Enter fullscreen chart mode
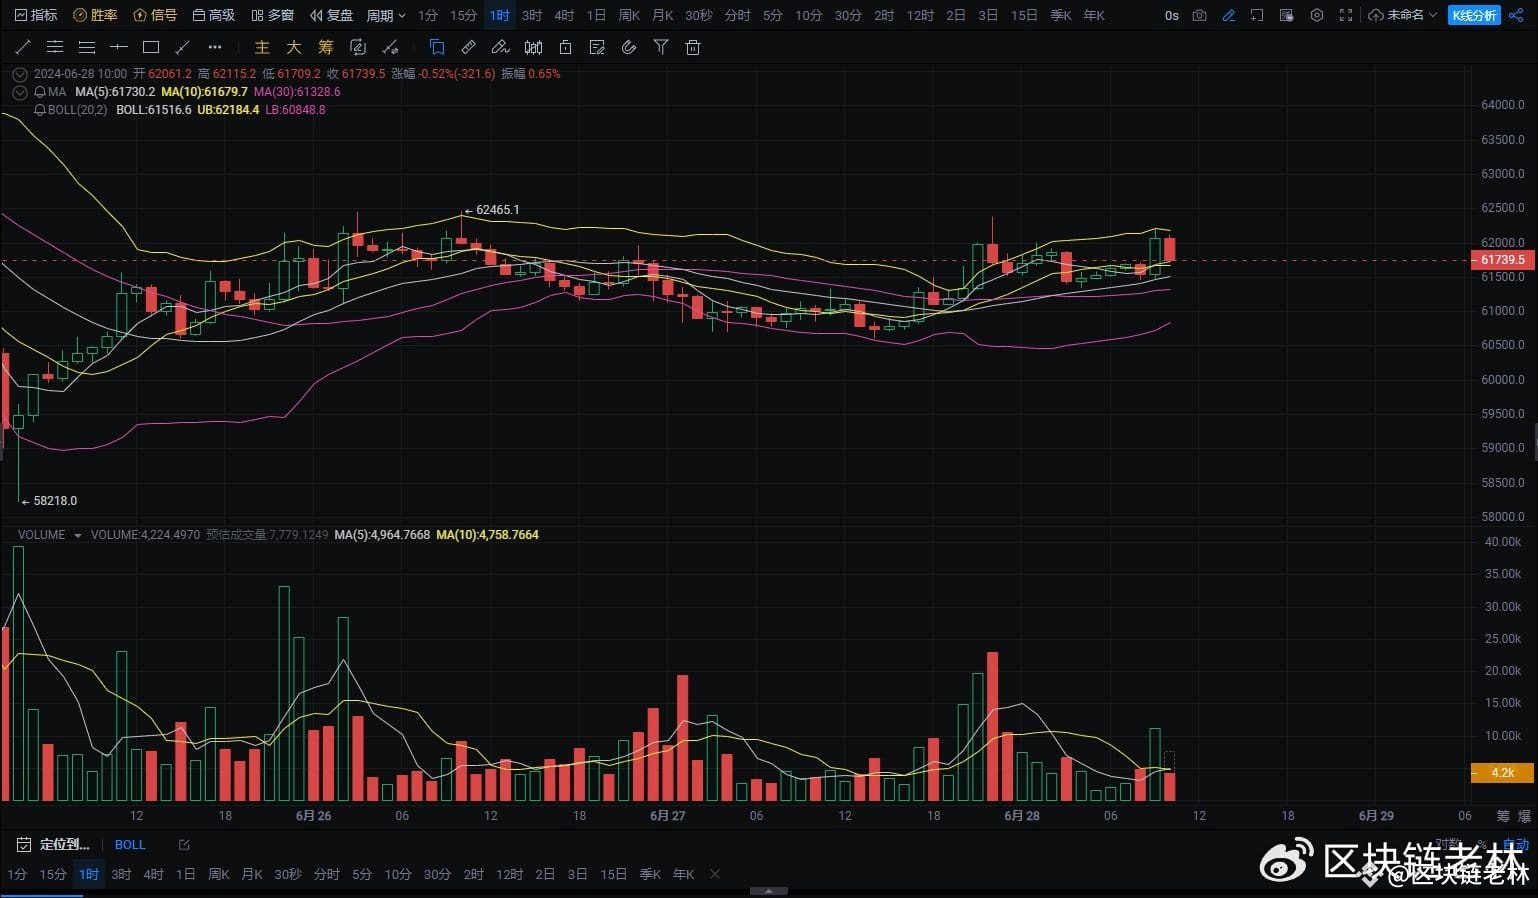 pos(1346,15)
